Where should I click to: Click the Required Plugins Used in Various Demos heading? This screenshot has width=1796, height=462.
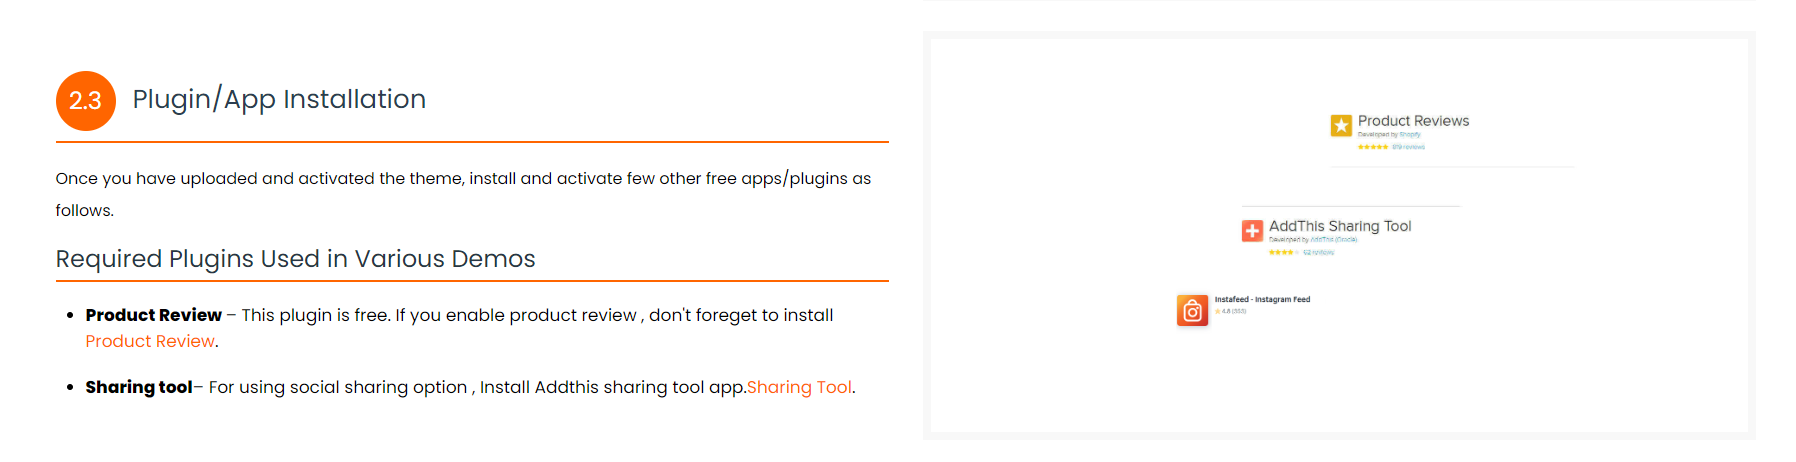tap(295, 259)
